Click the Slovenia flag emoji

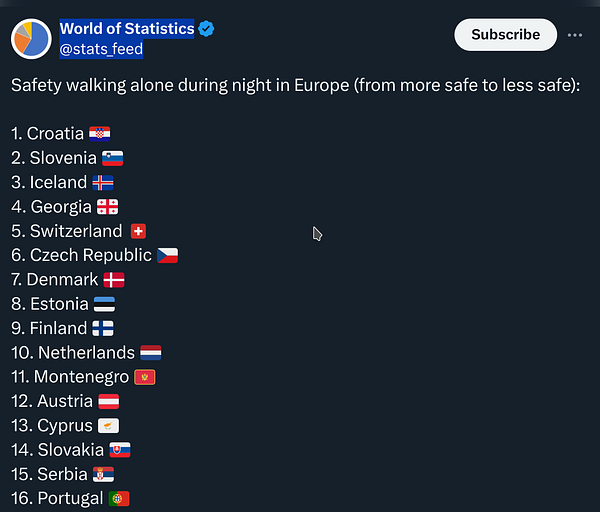pyautogui.click(x=112, y=158)
